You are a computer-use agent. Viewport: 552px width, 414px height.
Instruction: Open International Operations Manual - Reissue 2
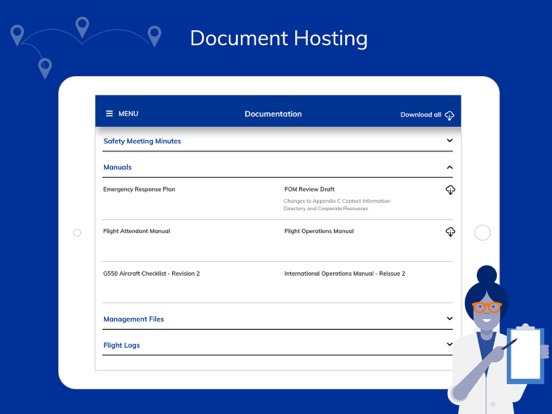point(345,274)
